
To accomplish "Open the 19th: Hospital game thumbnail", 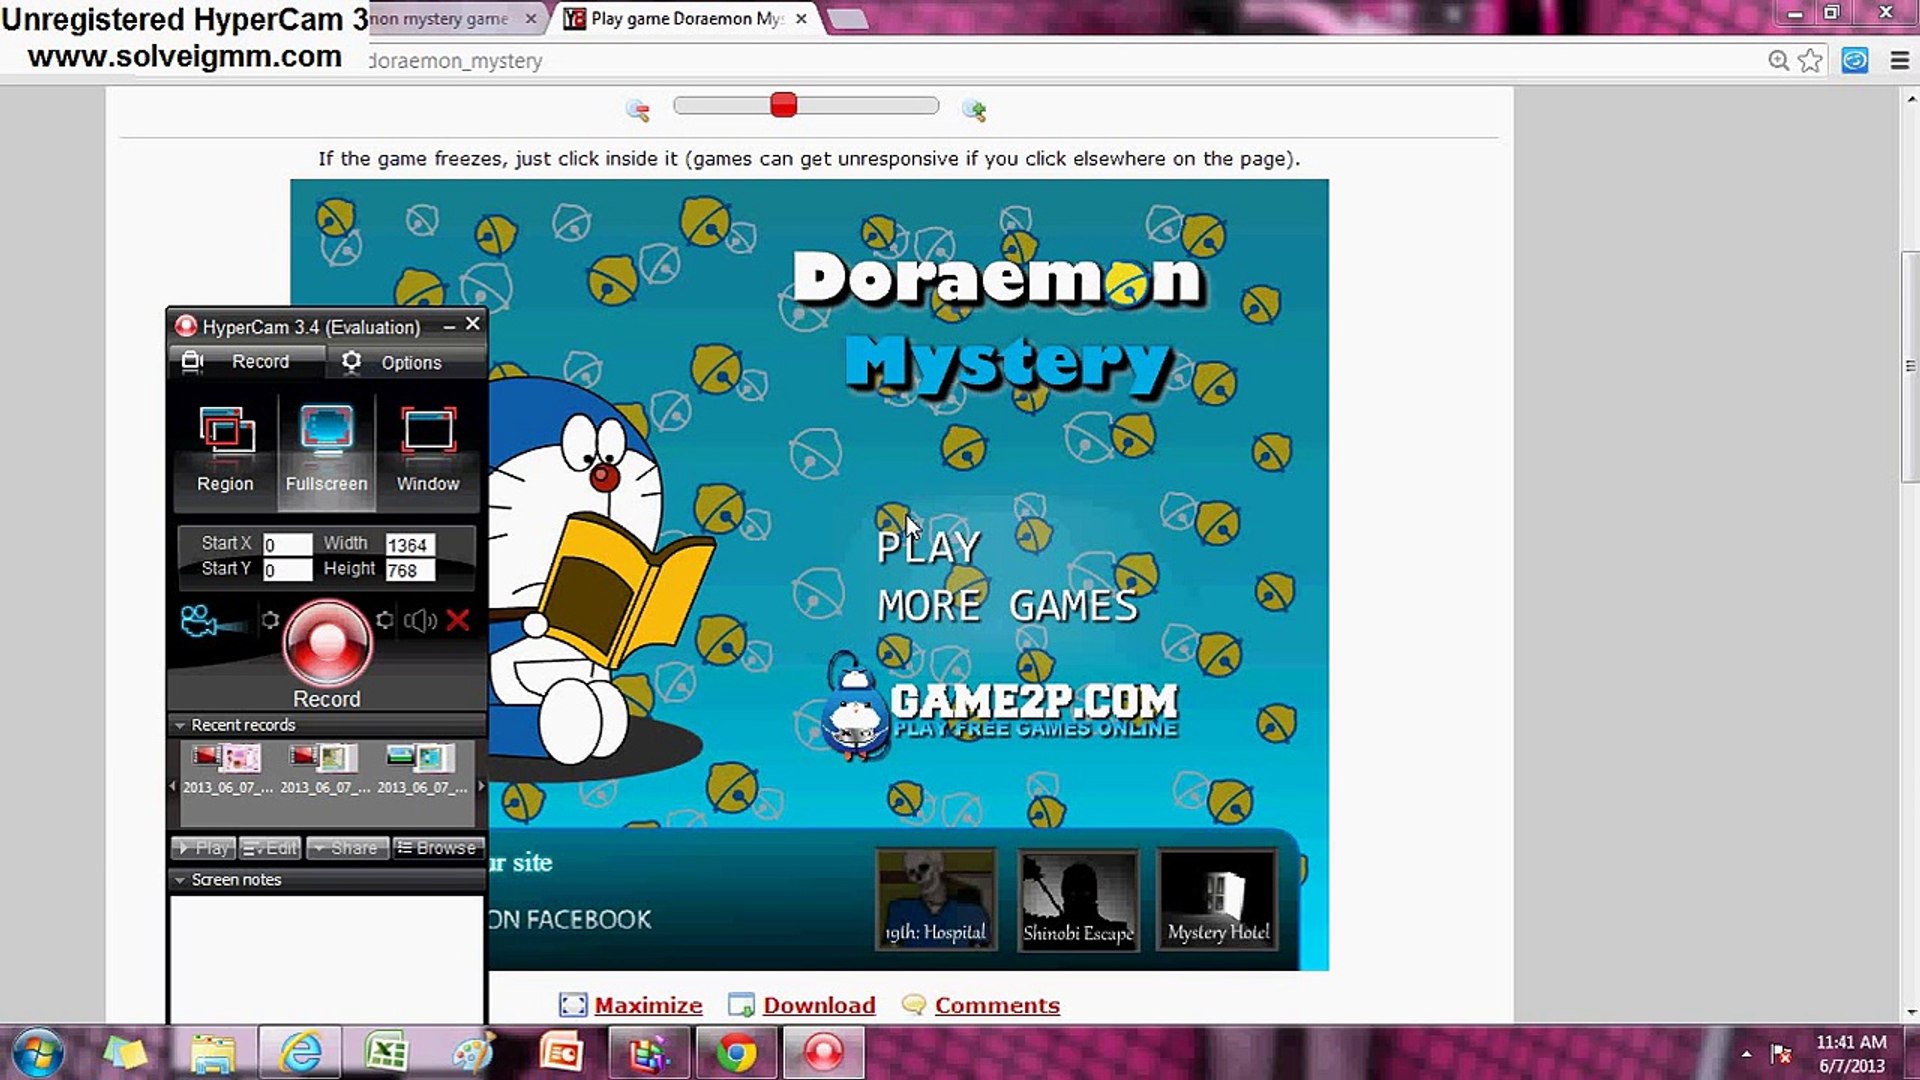I will tap(936, 898).
